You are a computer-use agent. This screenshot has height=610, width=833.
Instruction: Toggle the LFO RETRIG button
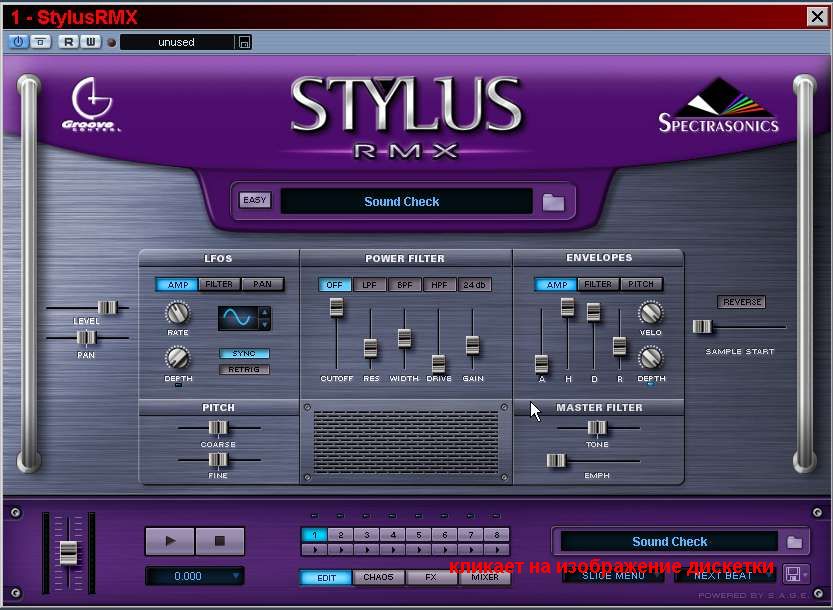click(244, 369)
